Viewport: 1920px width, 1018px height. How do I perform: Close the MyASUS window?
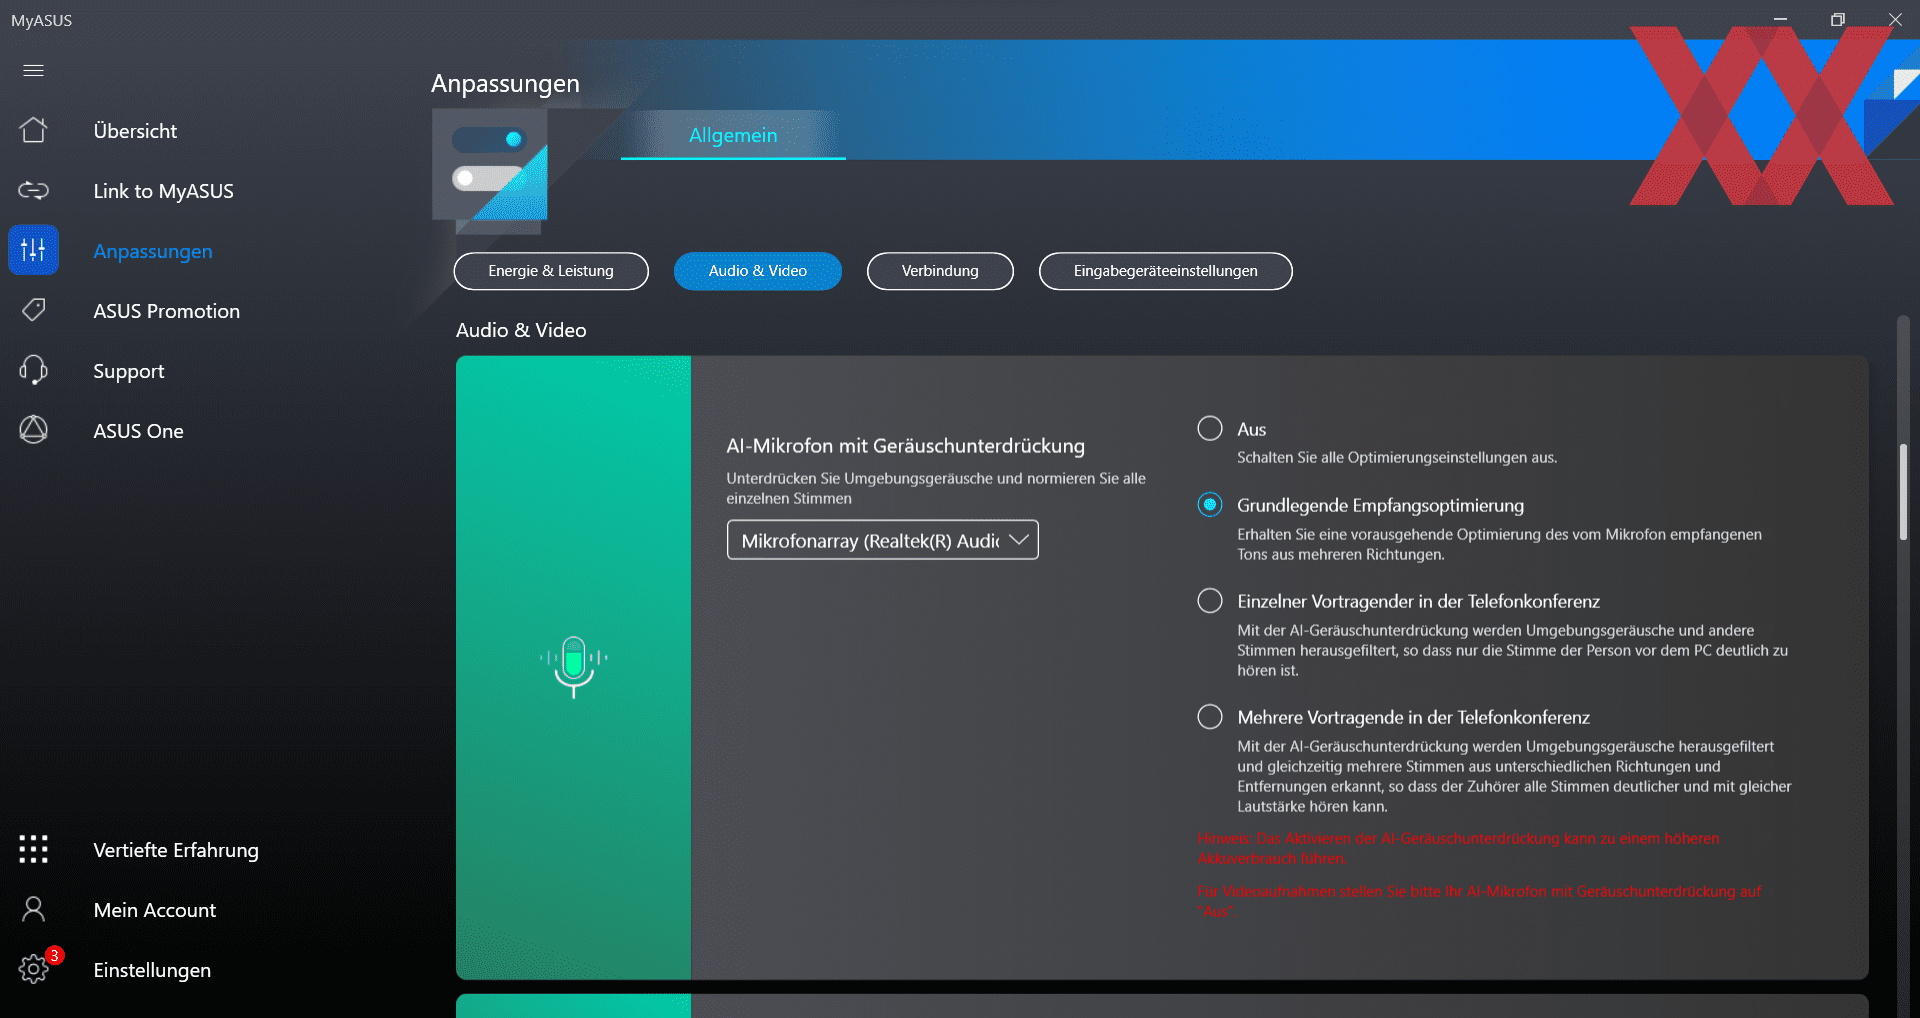(1895, 19)
